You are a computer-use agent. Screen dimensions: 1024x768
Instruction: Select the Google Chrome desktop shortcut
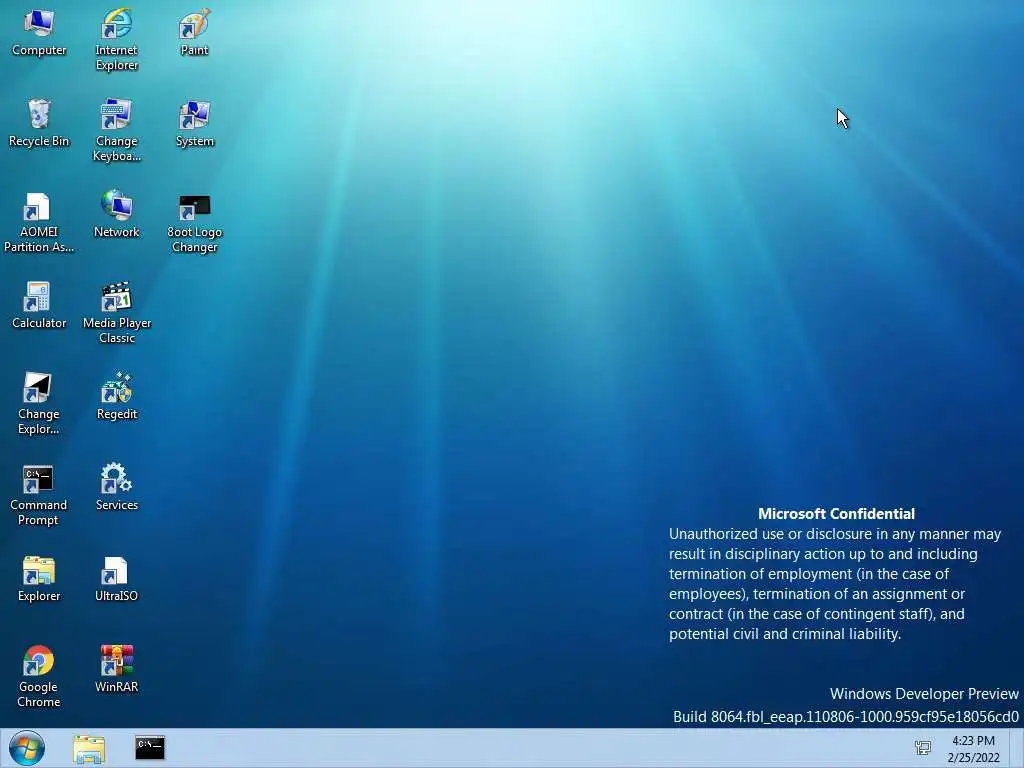point(39,677)
